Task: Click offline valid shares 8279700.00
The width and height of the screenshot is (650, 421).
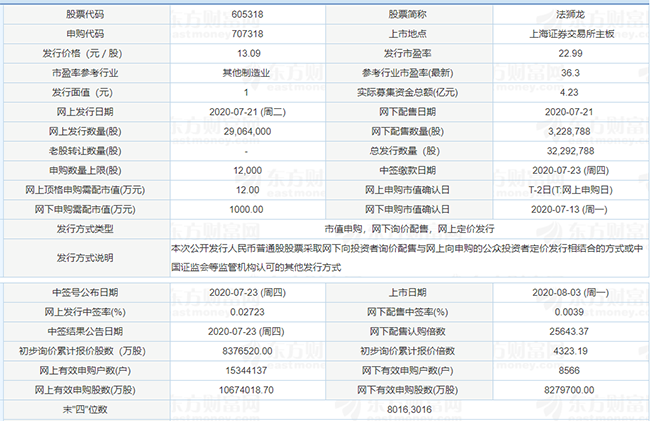Action: point(569,390)
